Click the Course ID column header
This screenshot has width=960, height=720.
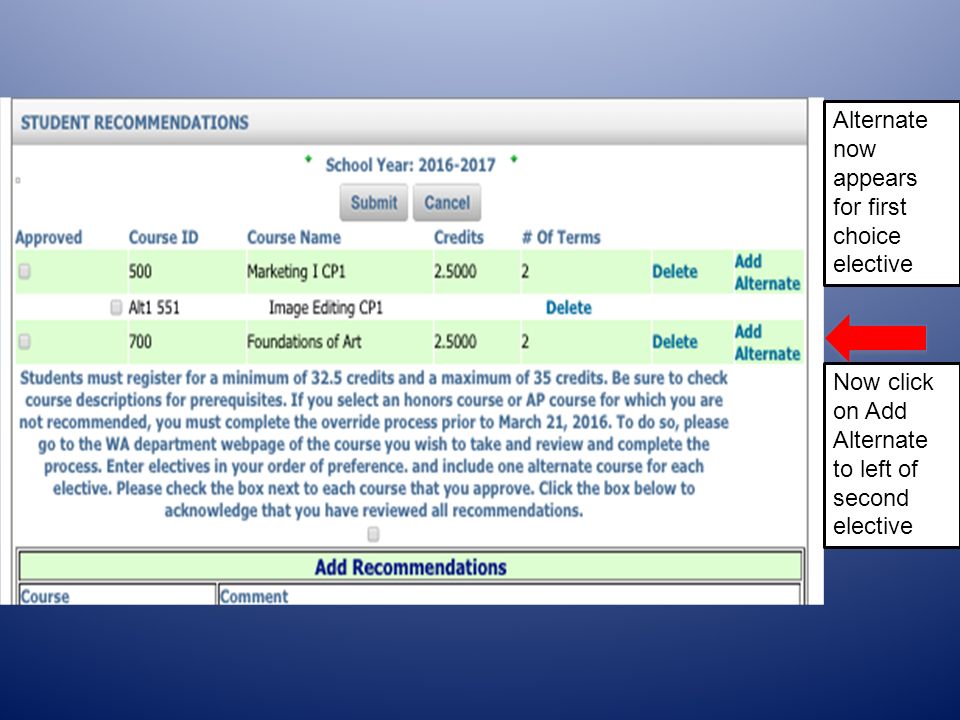(x=163, y=238)
